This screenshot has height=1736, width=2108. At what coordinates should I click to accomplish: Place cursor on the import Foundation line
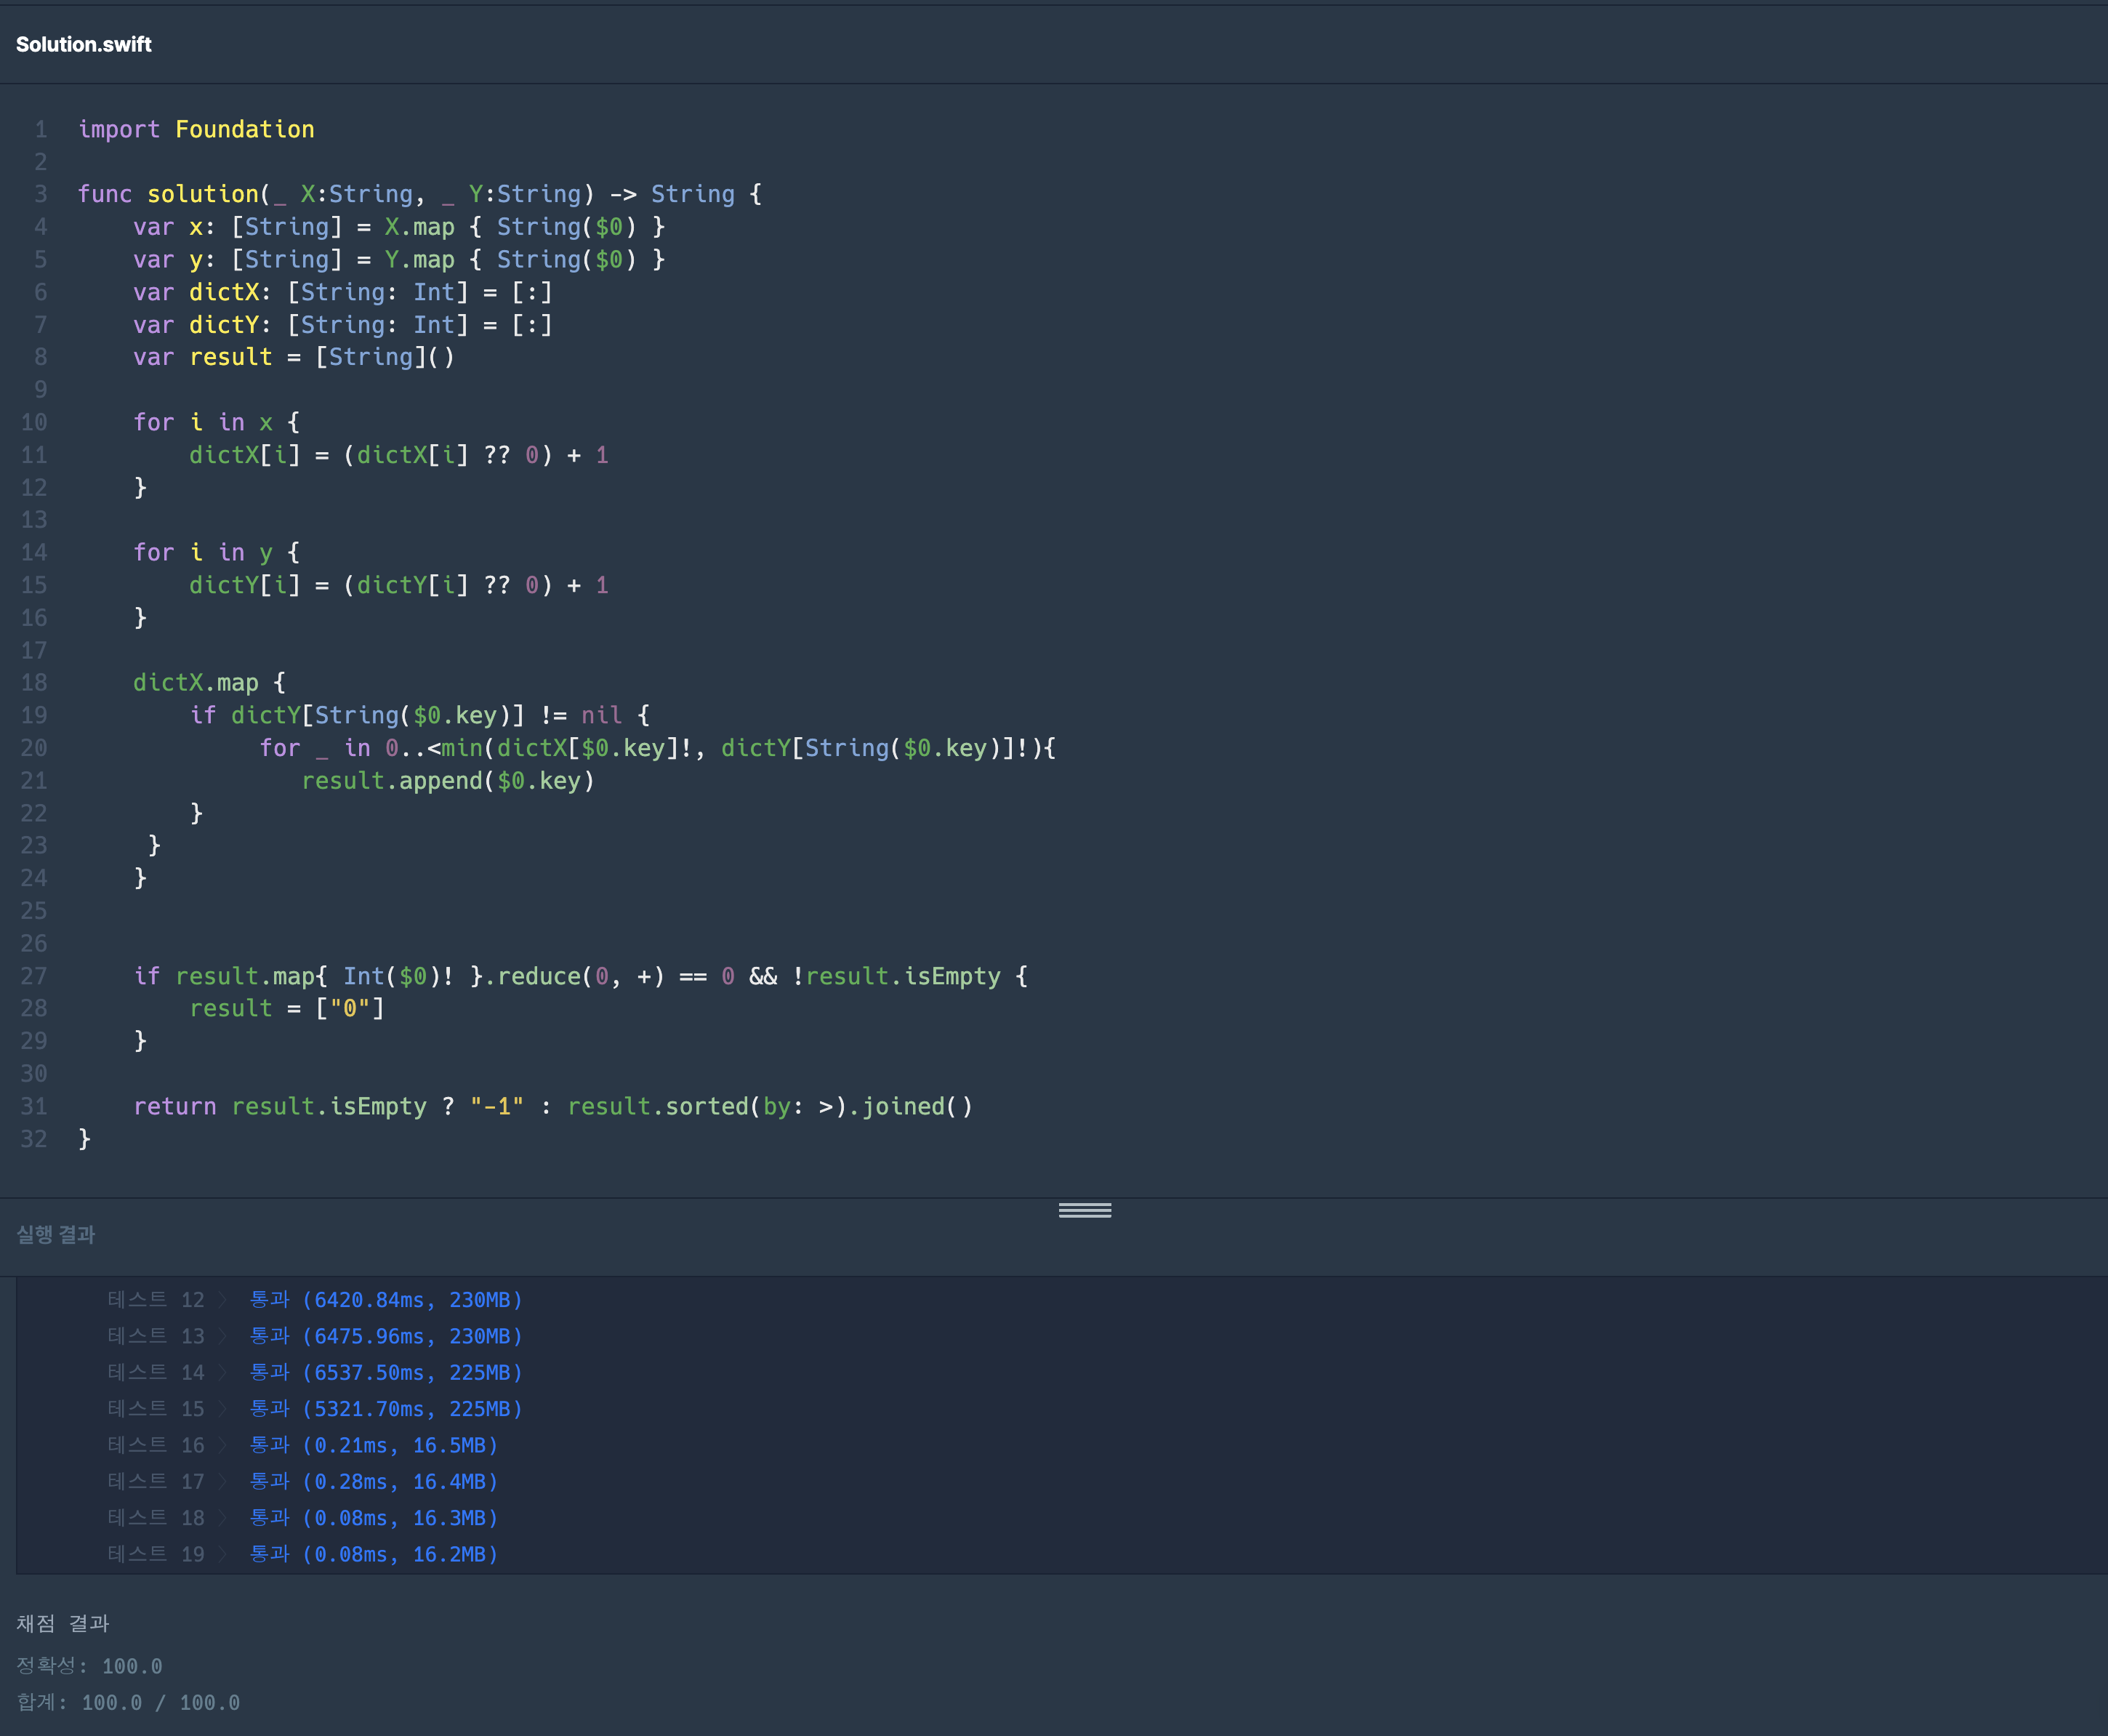196,129
